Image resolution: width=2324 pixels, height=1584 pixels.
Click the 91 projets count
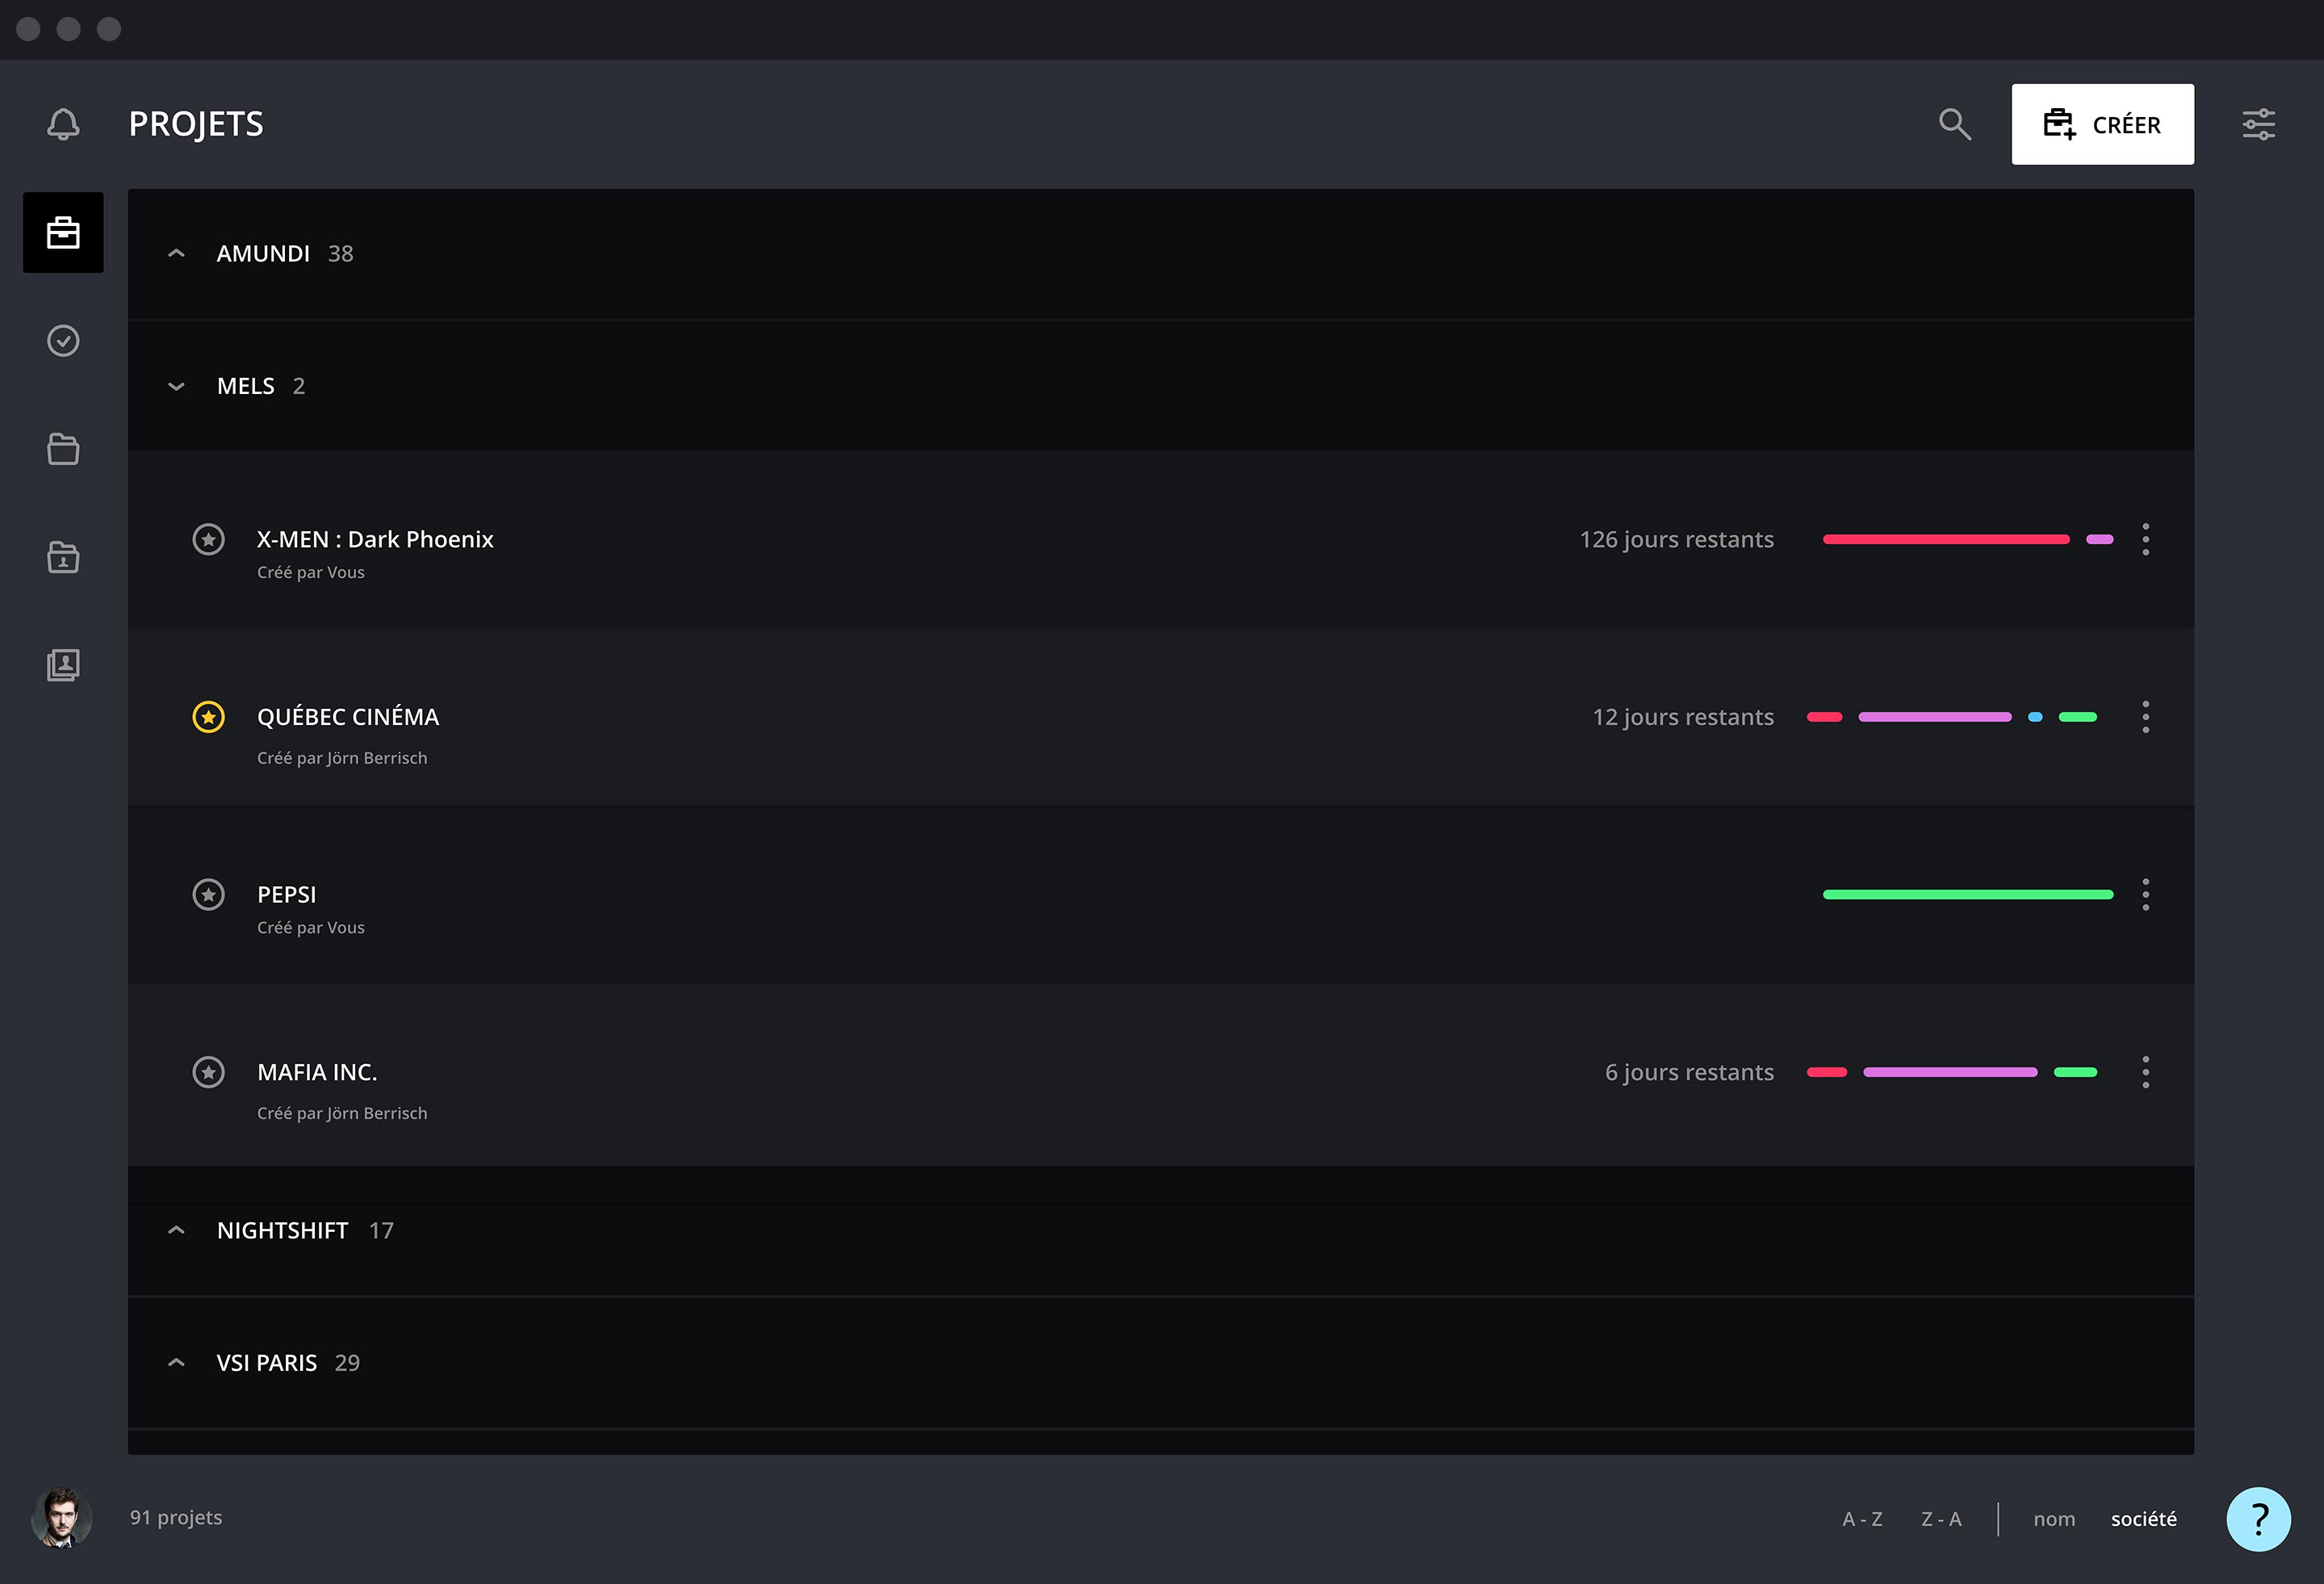(x=176, y=1517)
